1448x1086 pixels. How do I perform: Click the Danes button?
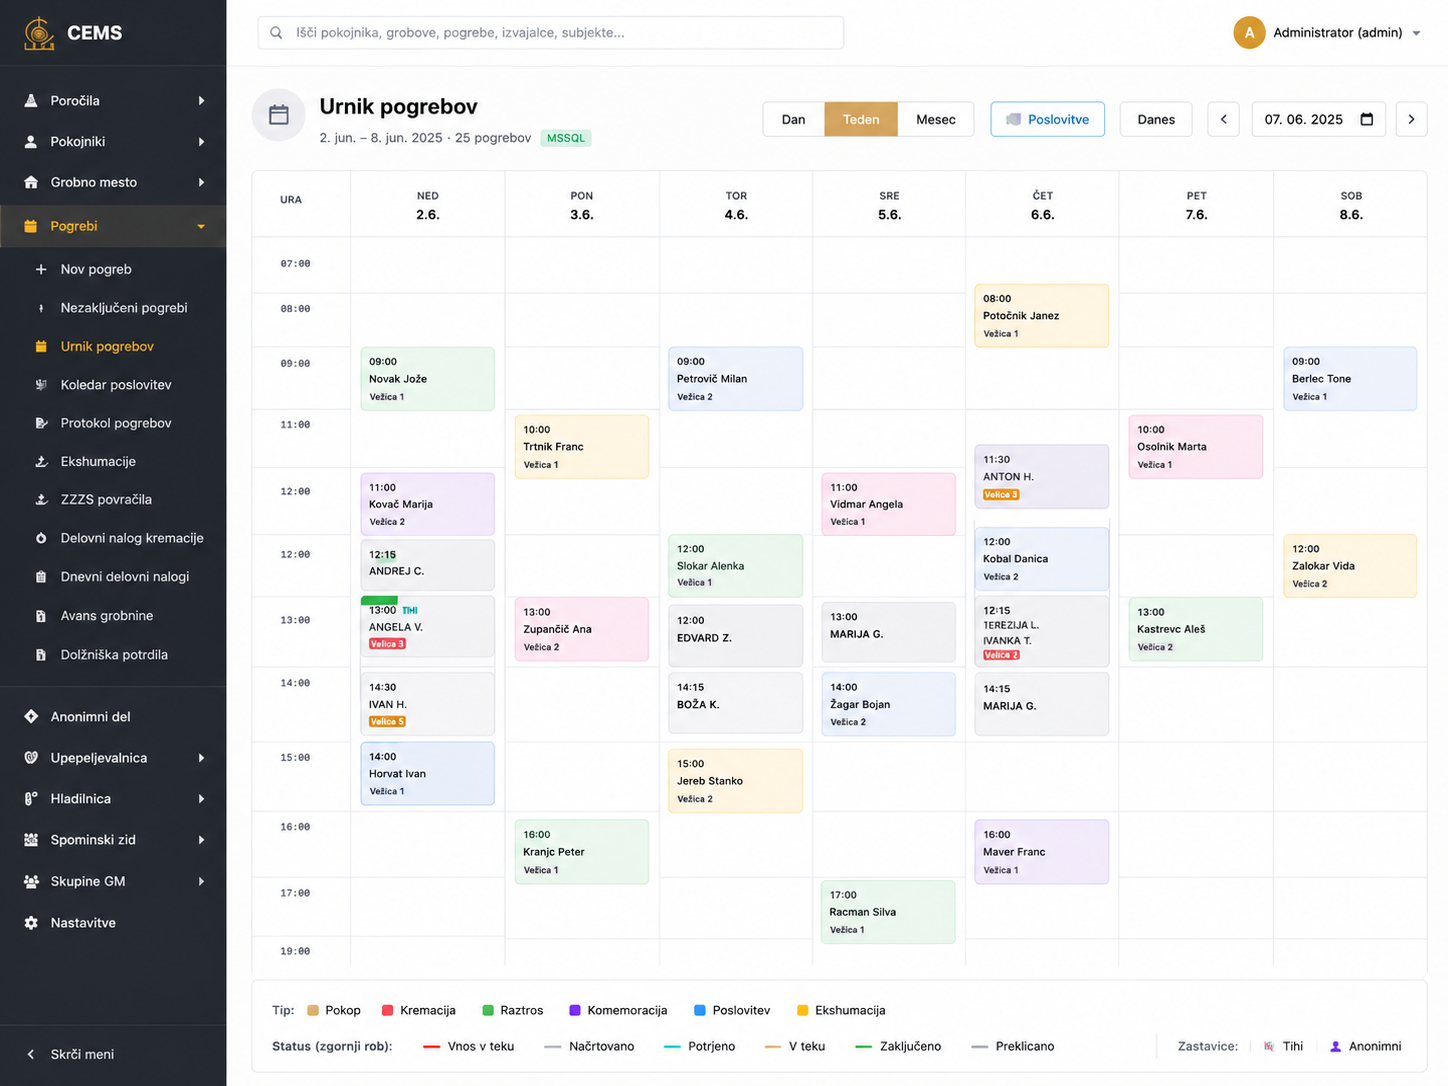tap(1156, 119)
